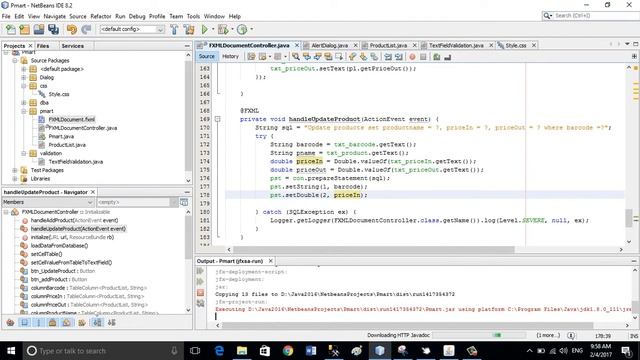Click the Redo toolbar icon

tap(86, 29)
